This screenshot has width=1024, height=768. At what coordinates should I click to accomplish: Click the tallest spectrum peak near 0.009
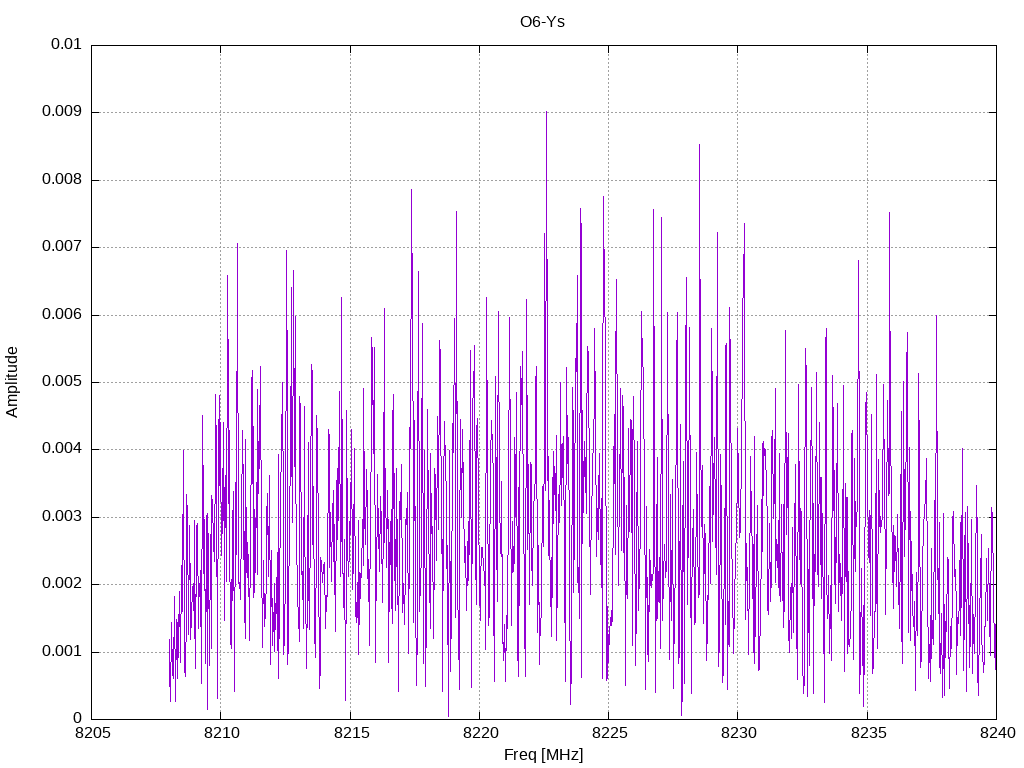coord(547,112)
